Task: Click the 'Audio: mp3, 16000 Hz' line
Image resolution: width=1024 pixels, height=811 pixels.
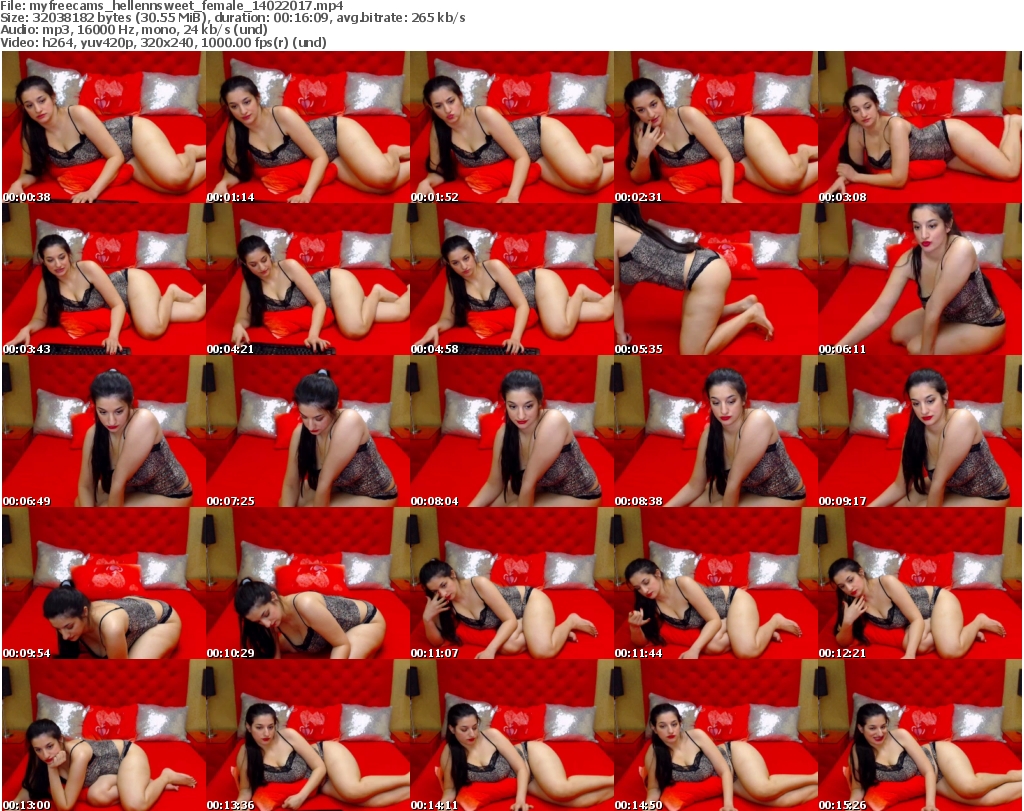Action: (134, 30)
